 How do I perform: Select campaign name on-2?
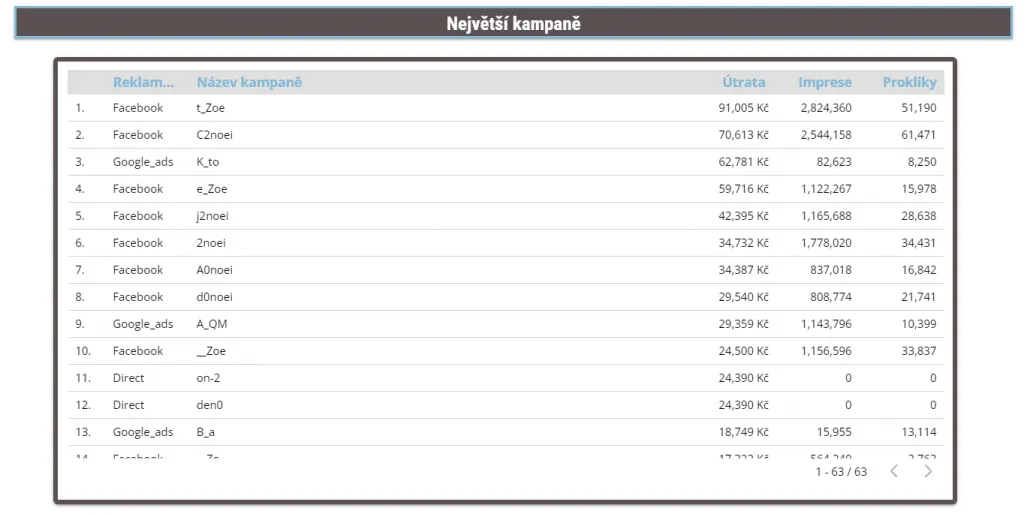pos(208,378)
